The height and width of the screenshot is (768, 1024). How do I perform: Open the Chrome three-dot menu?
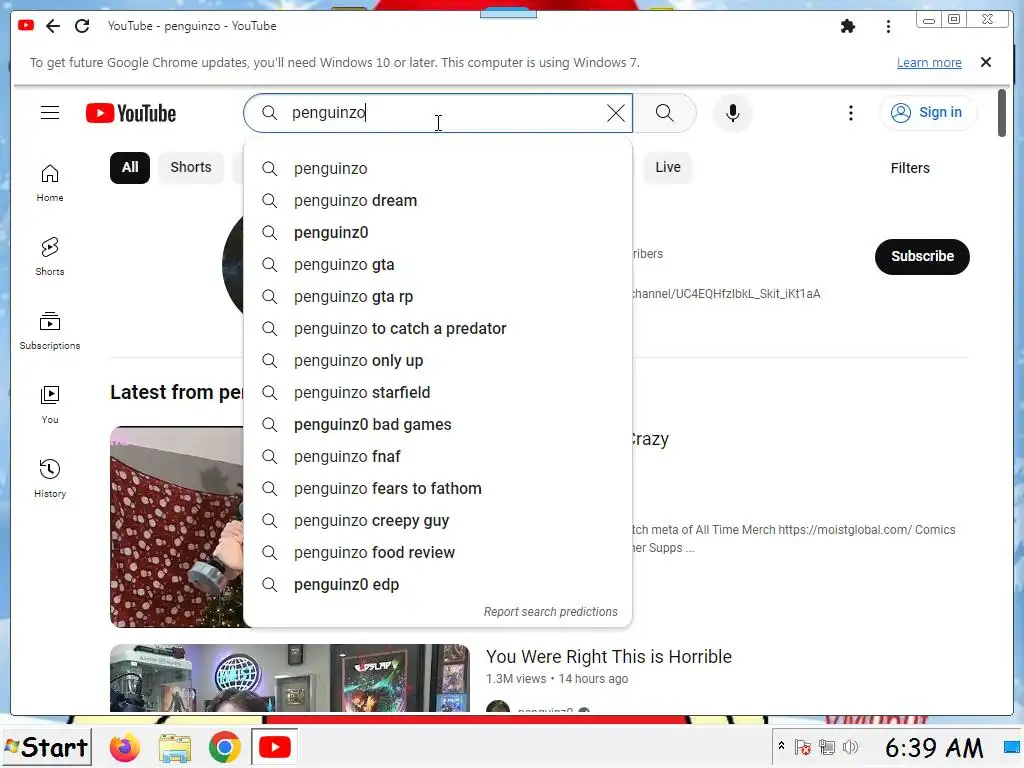point(888,26)
